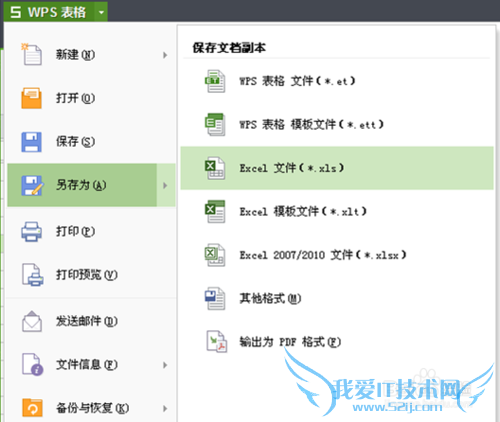This screenshot has height=422, width=500.
Task: Select 打印预览(V) menu item
Action: tap(91, 275)
